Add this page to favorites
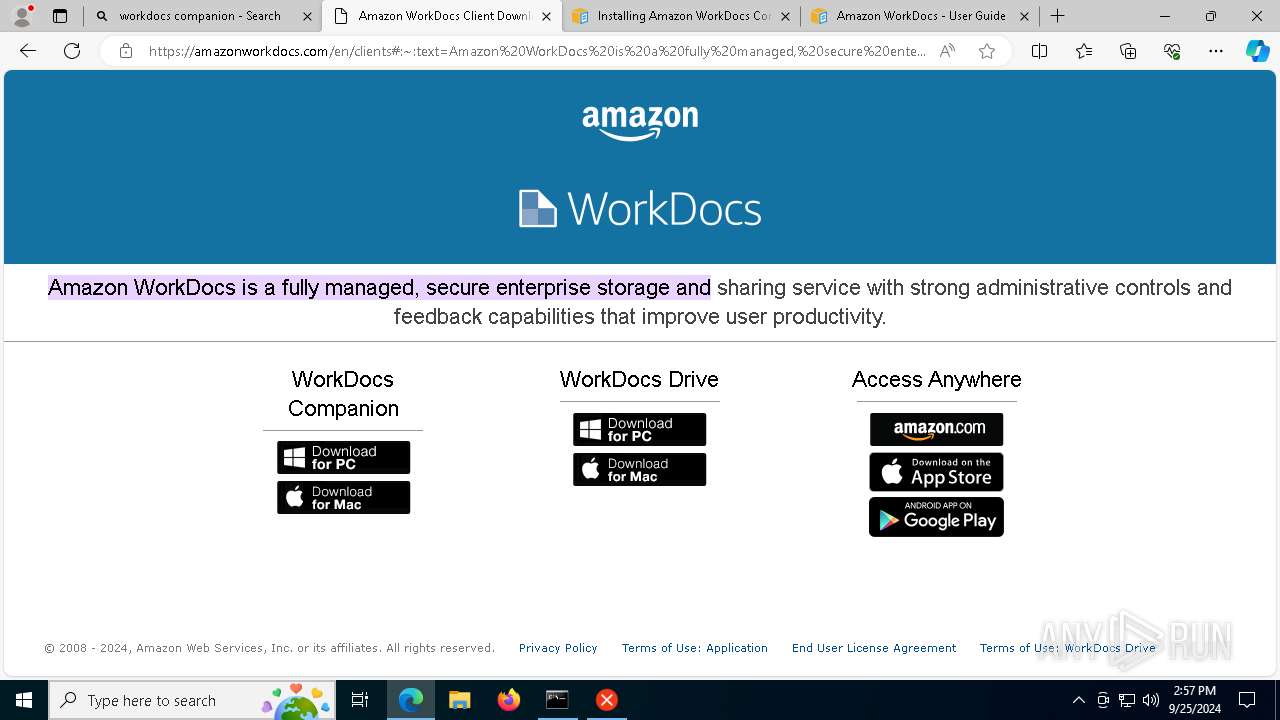The height and width of the screenshot is (720, 1280). pyautogui.click(x=987, y=51)
